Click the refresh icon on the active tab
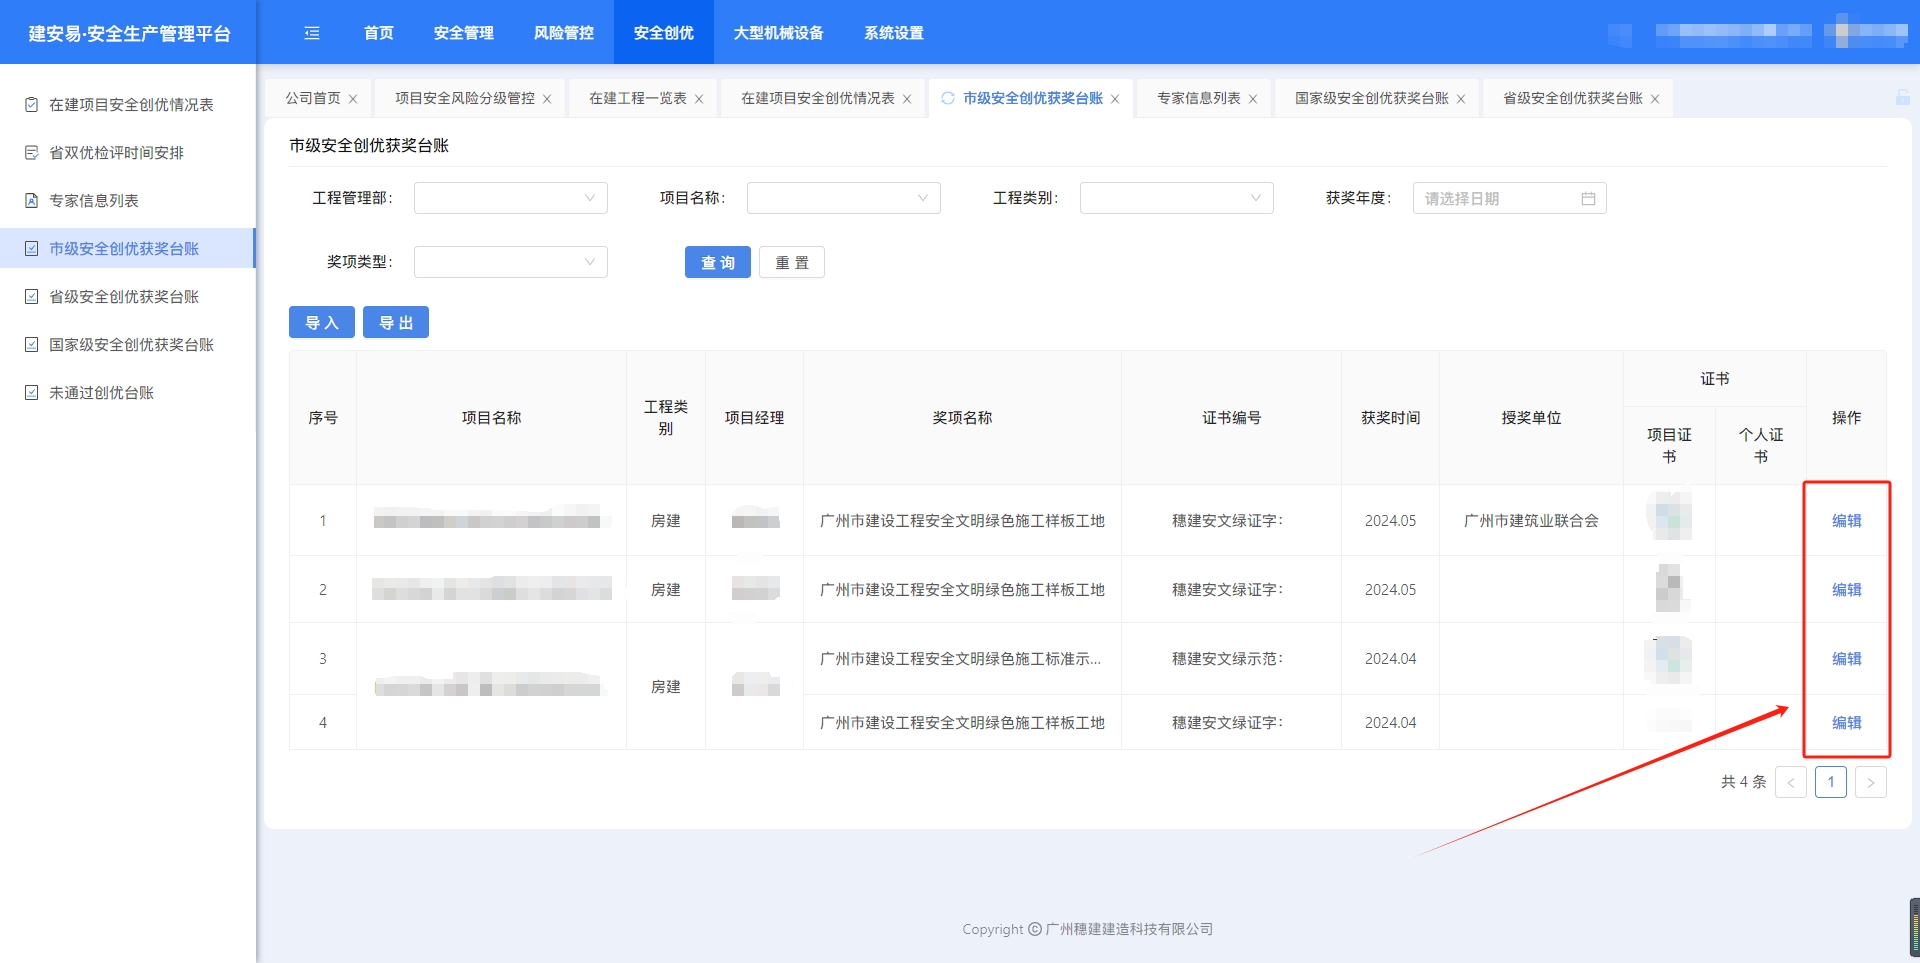 click(x=948, y=98)
